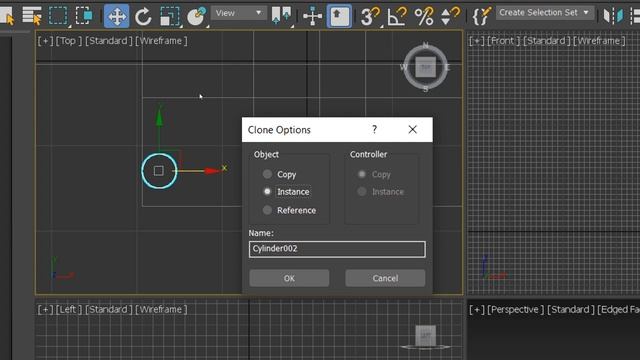Activate the Select and Rotate tool
This screenshot has width=640, height=360.
pos(143,16)
